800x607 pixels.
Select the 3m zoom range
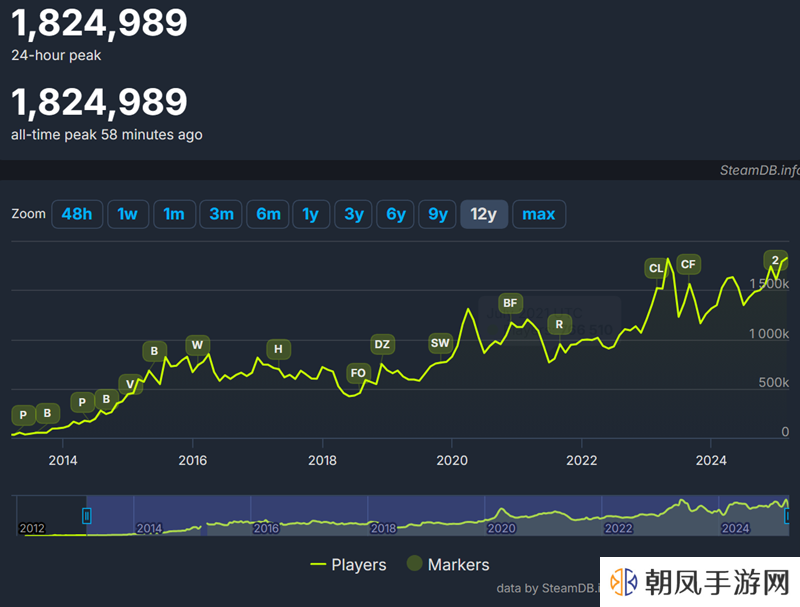click(221, 214)
